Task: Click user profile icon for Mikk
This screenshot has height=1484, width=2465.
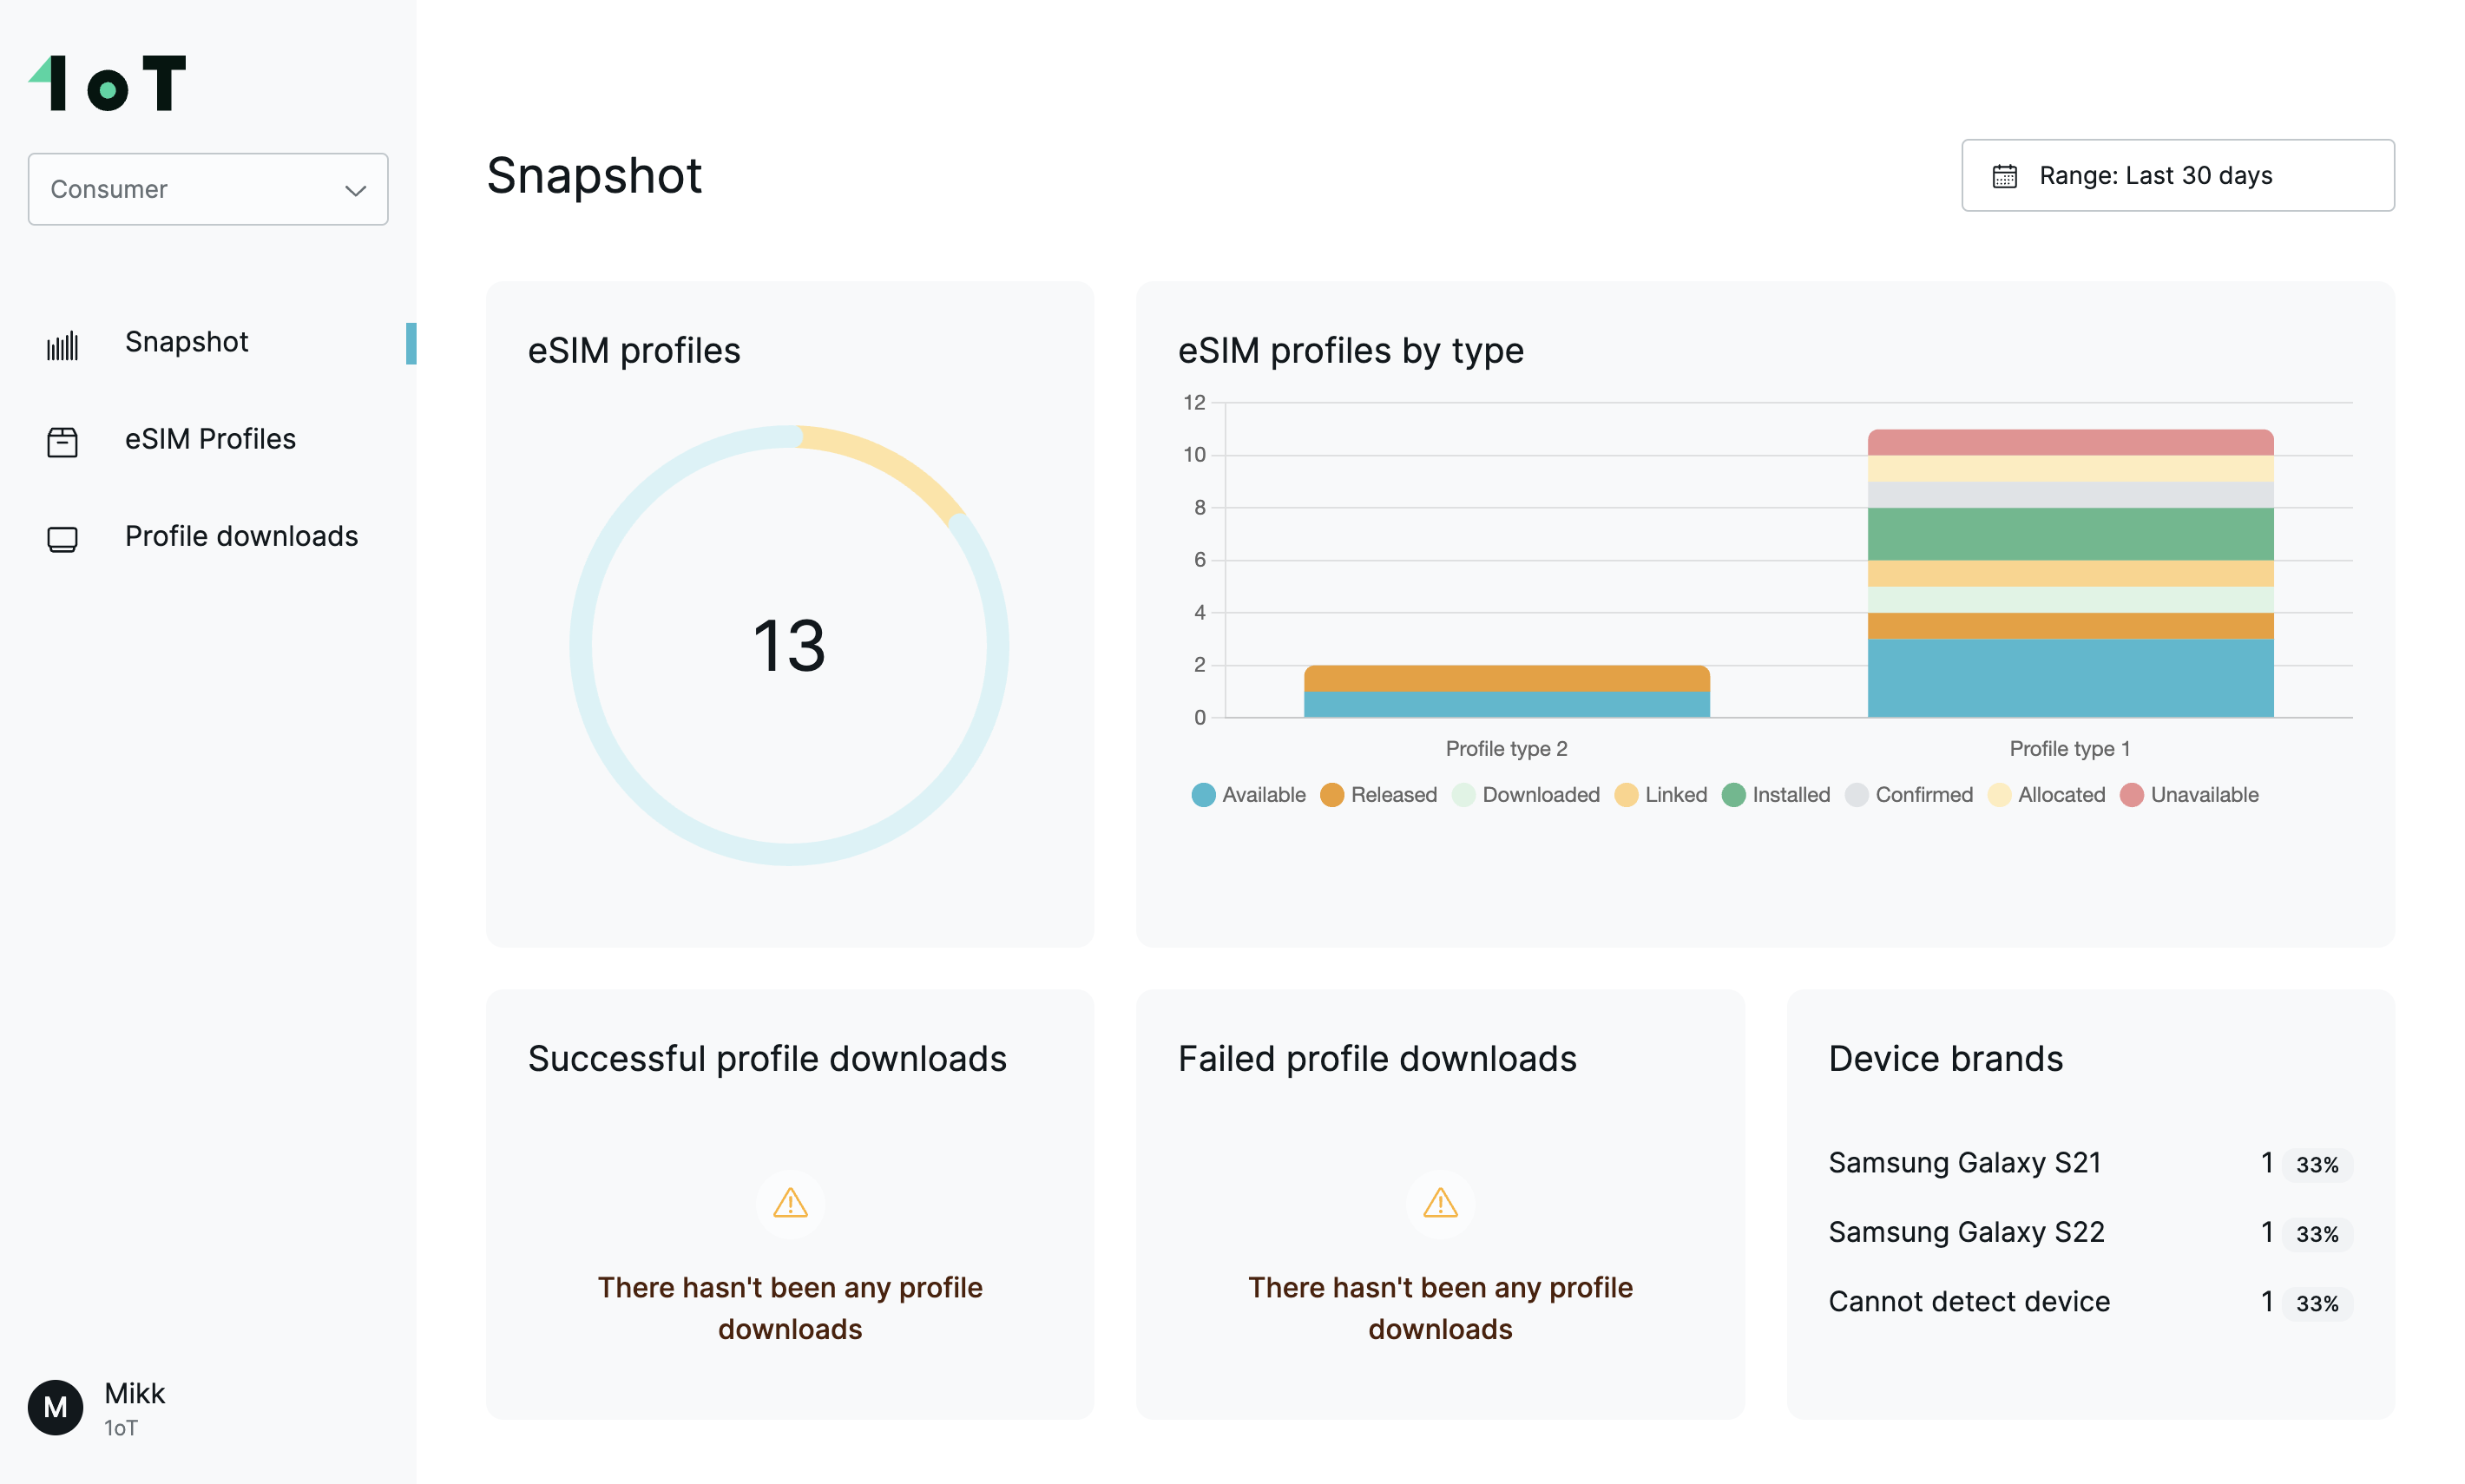Action: pos(55,1407)
